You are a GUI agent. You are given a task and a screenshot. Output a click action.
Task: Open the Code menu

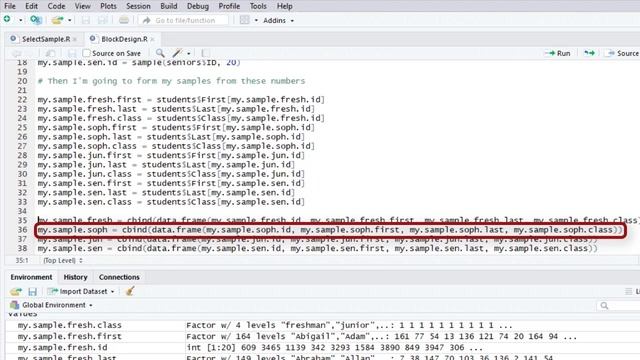click(x=56, y=6)
